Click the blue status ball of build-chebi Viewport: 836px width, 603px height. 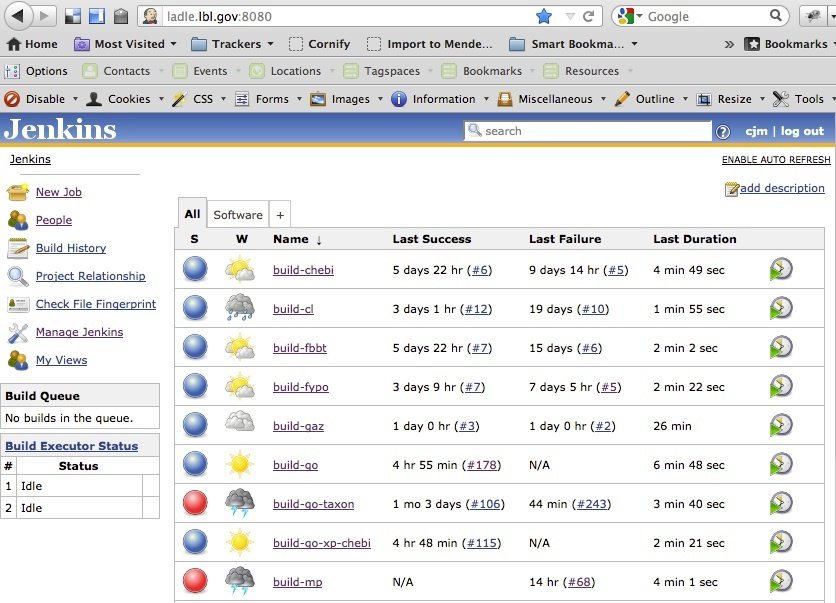tap(195, 269)
